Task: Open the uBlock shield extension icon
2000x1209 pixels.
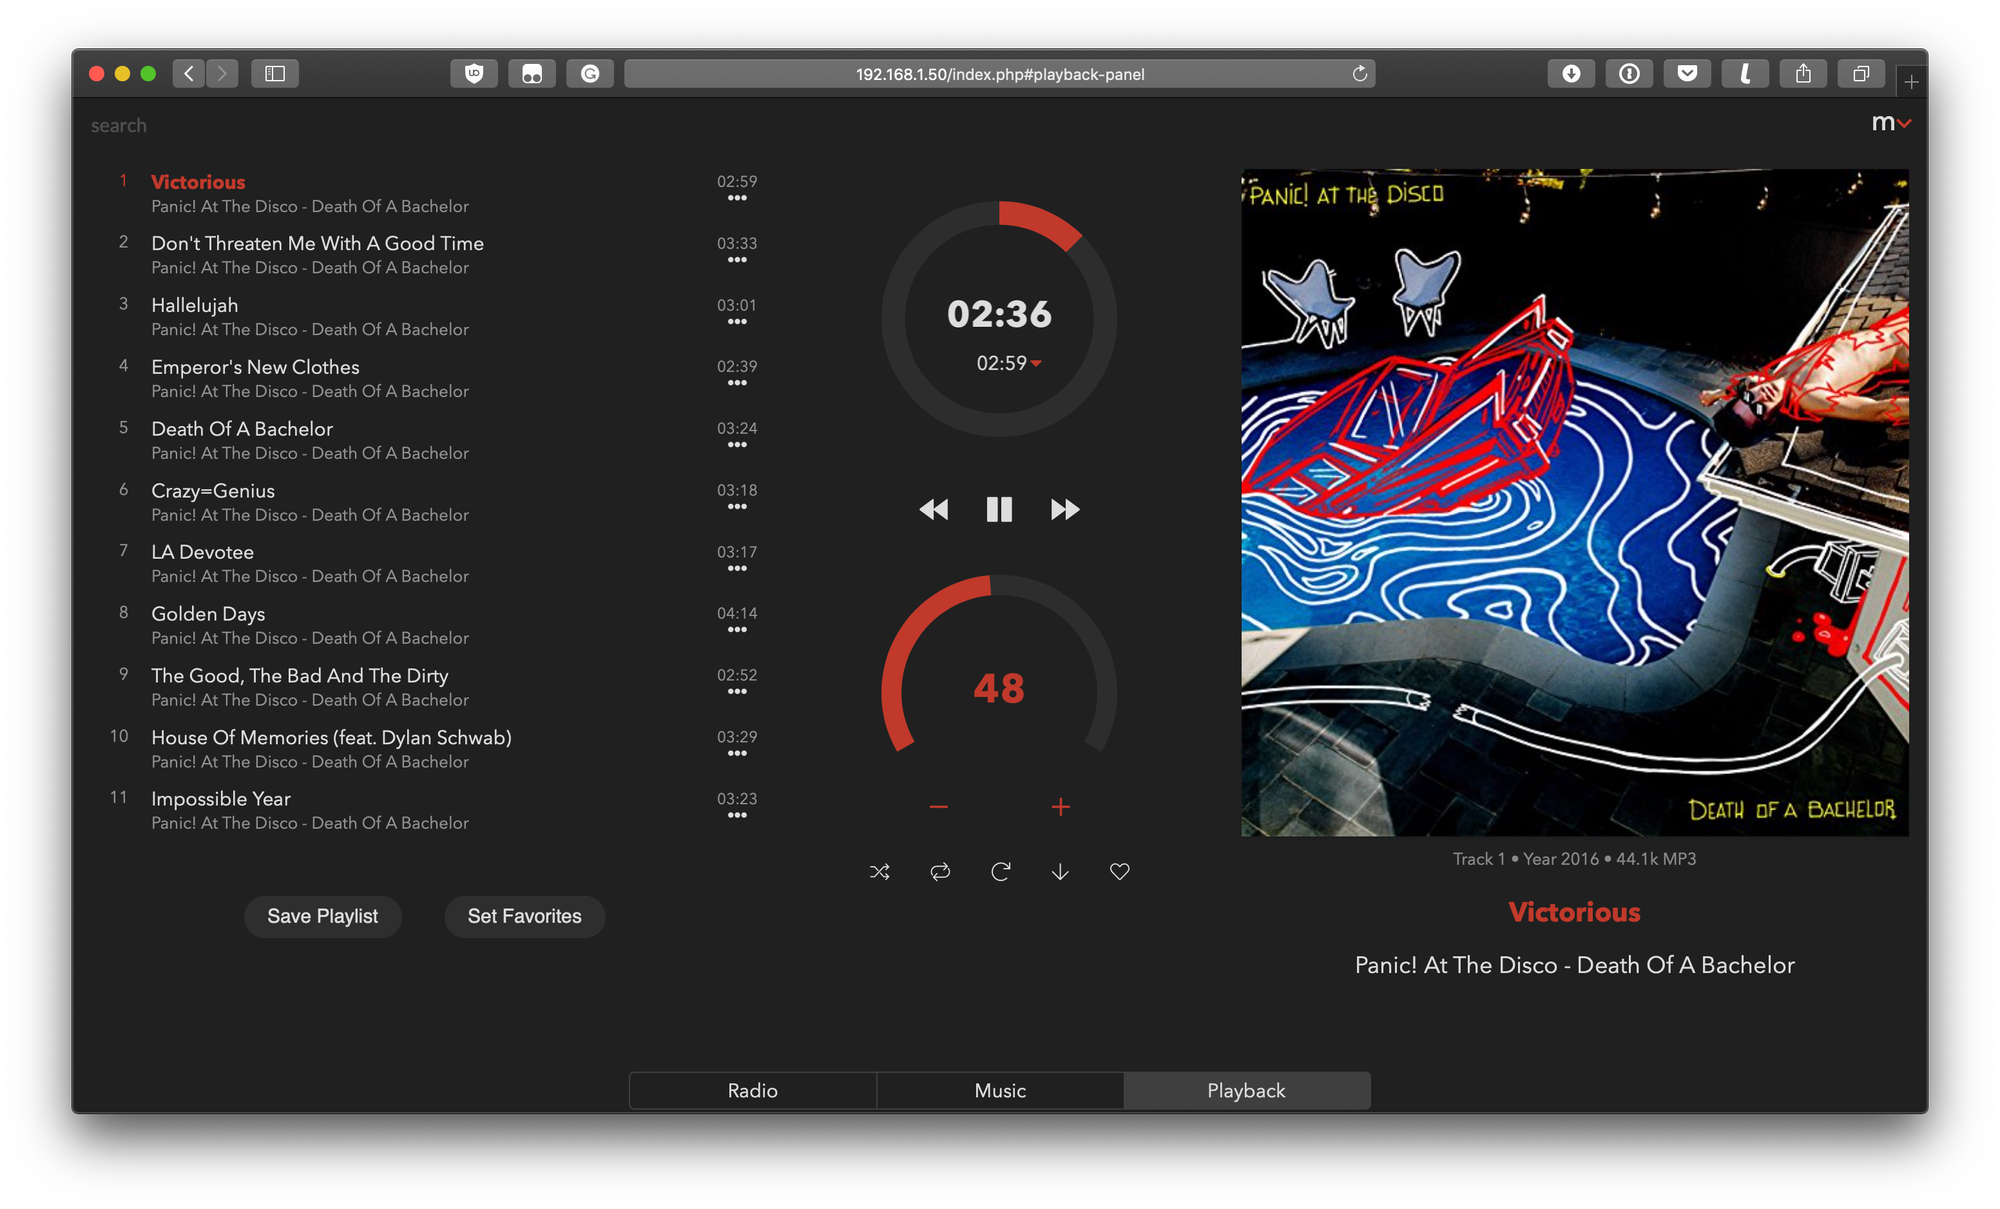Action: 474,73
